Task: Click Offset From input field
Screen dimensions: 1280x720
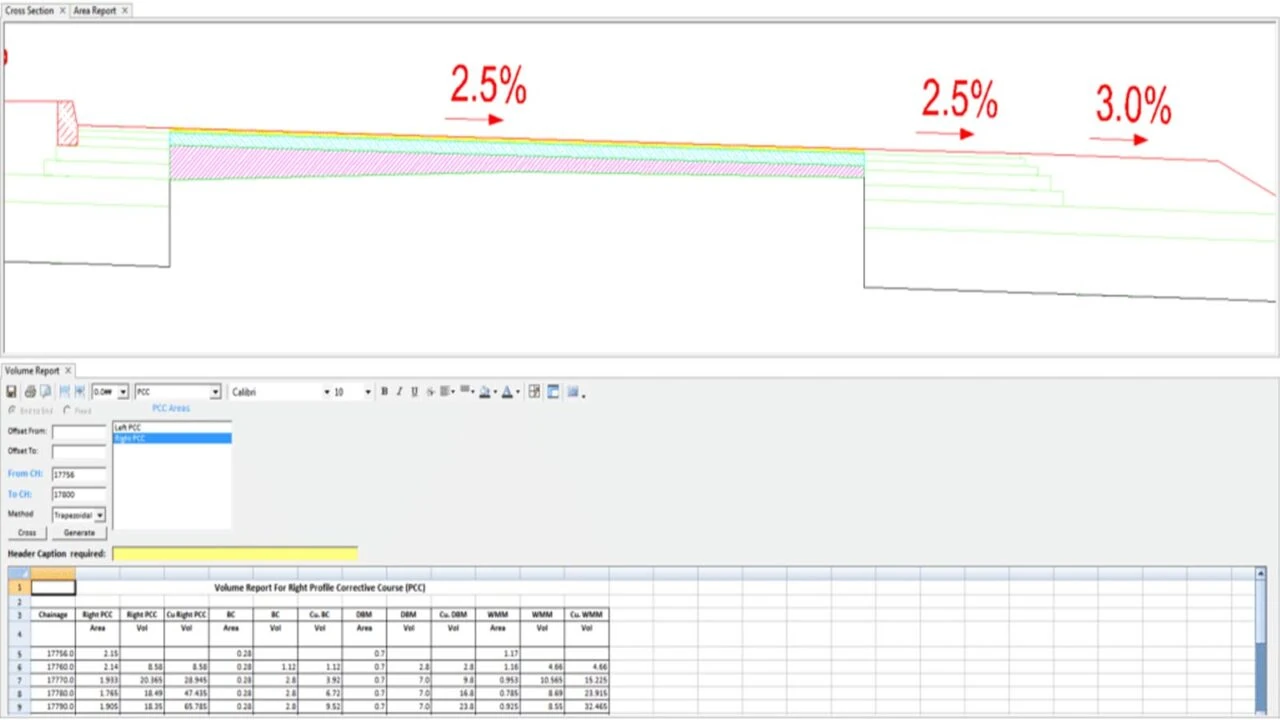Action: (79, 432)
